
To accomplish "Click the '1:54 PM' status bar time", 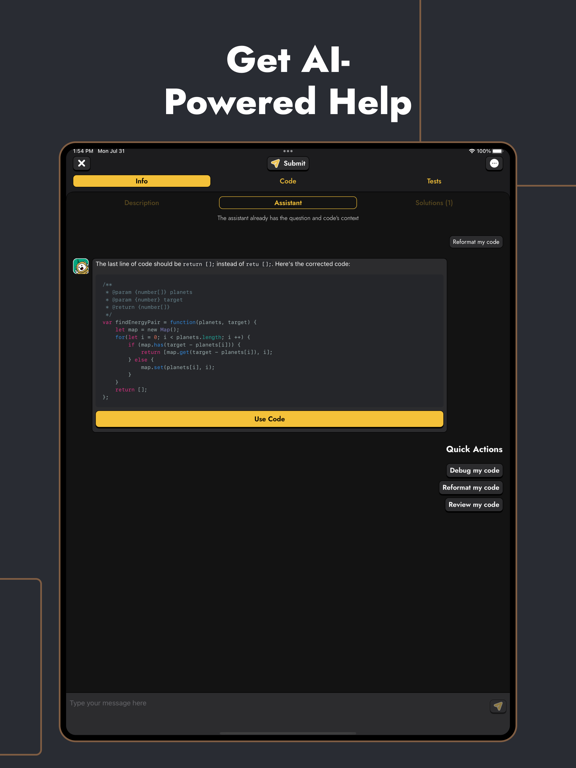I will [84, 151].
